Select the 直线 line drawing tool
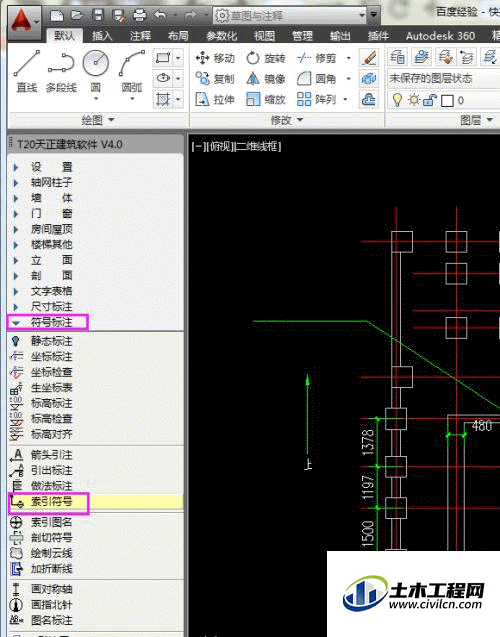The width and height of the screenshot is (500, 637). tap(27, 72)
